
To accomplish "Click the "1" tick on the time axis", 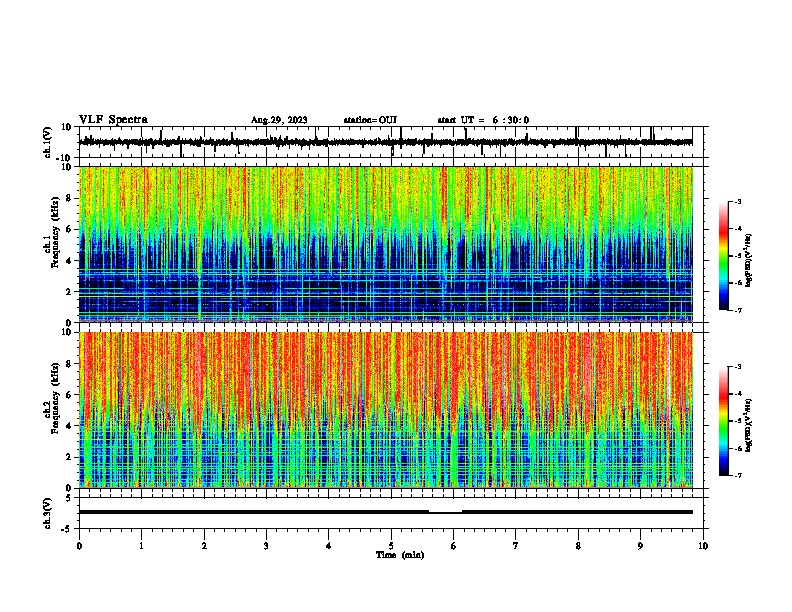I will (141, 546).
